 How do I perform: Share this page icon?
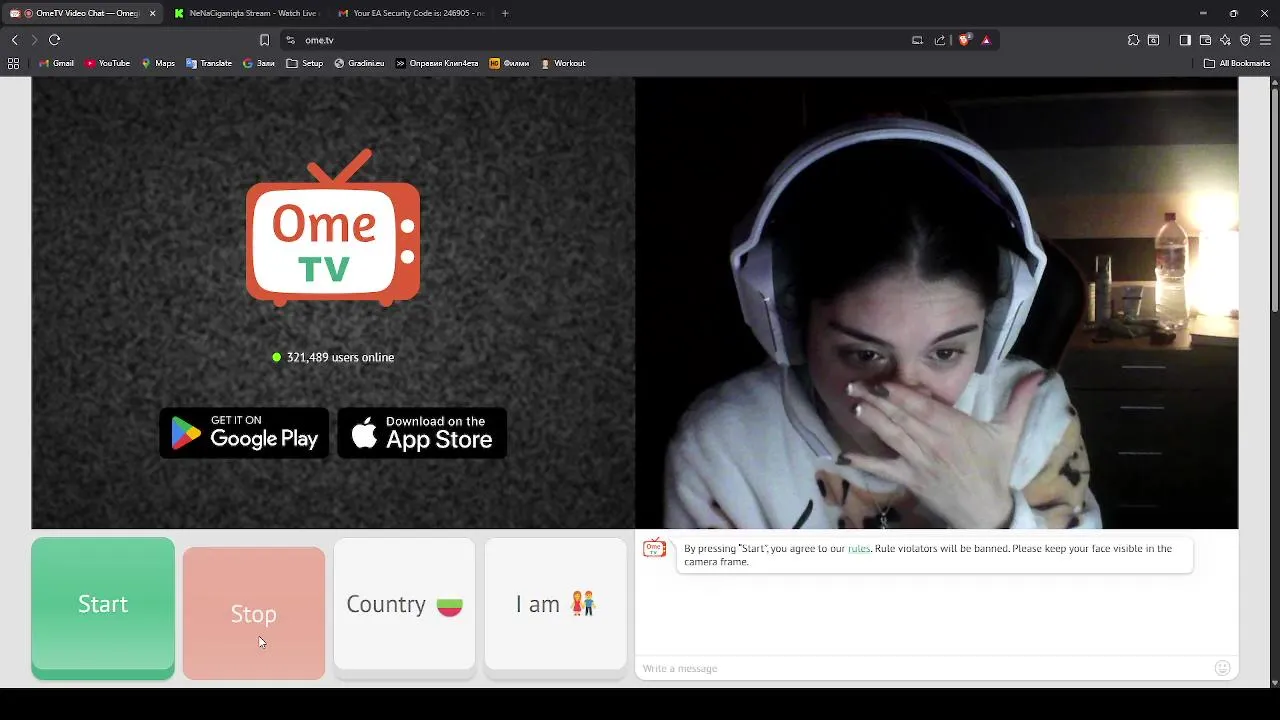[x=940, y=40]
